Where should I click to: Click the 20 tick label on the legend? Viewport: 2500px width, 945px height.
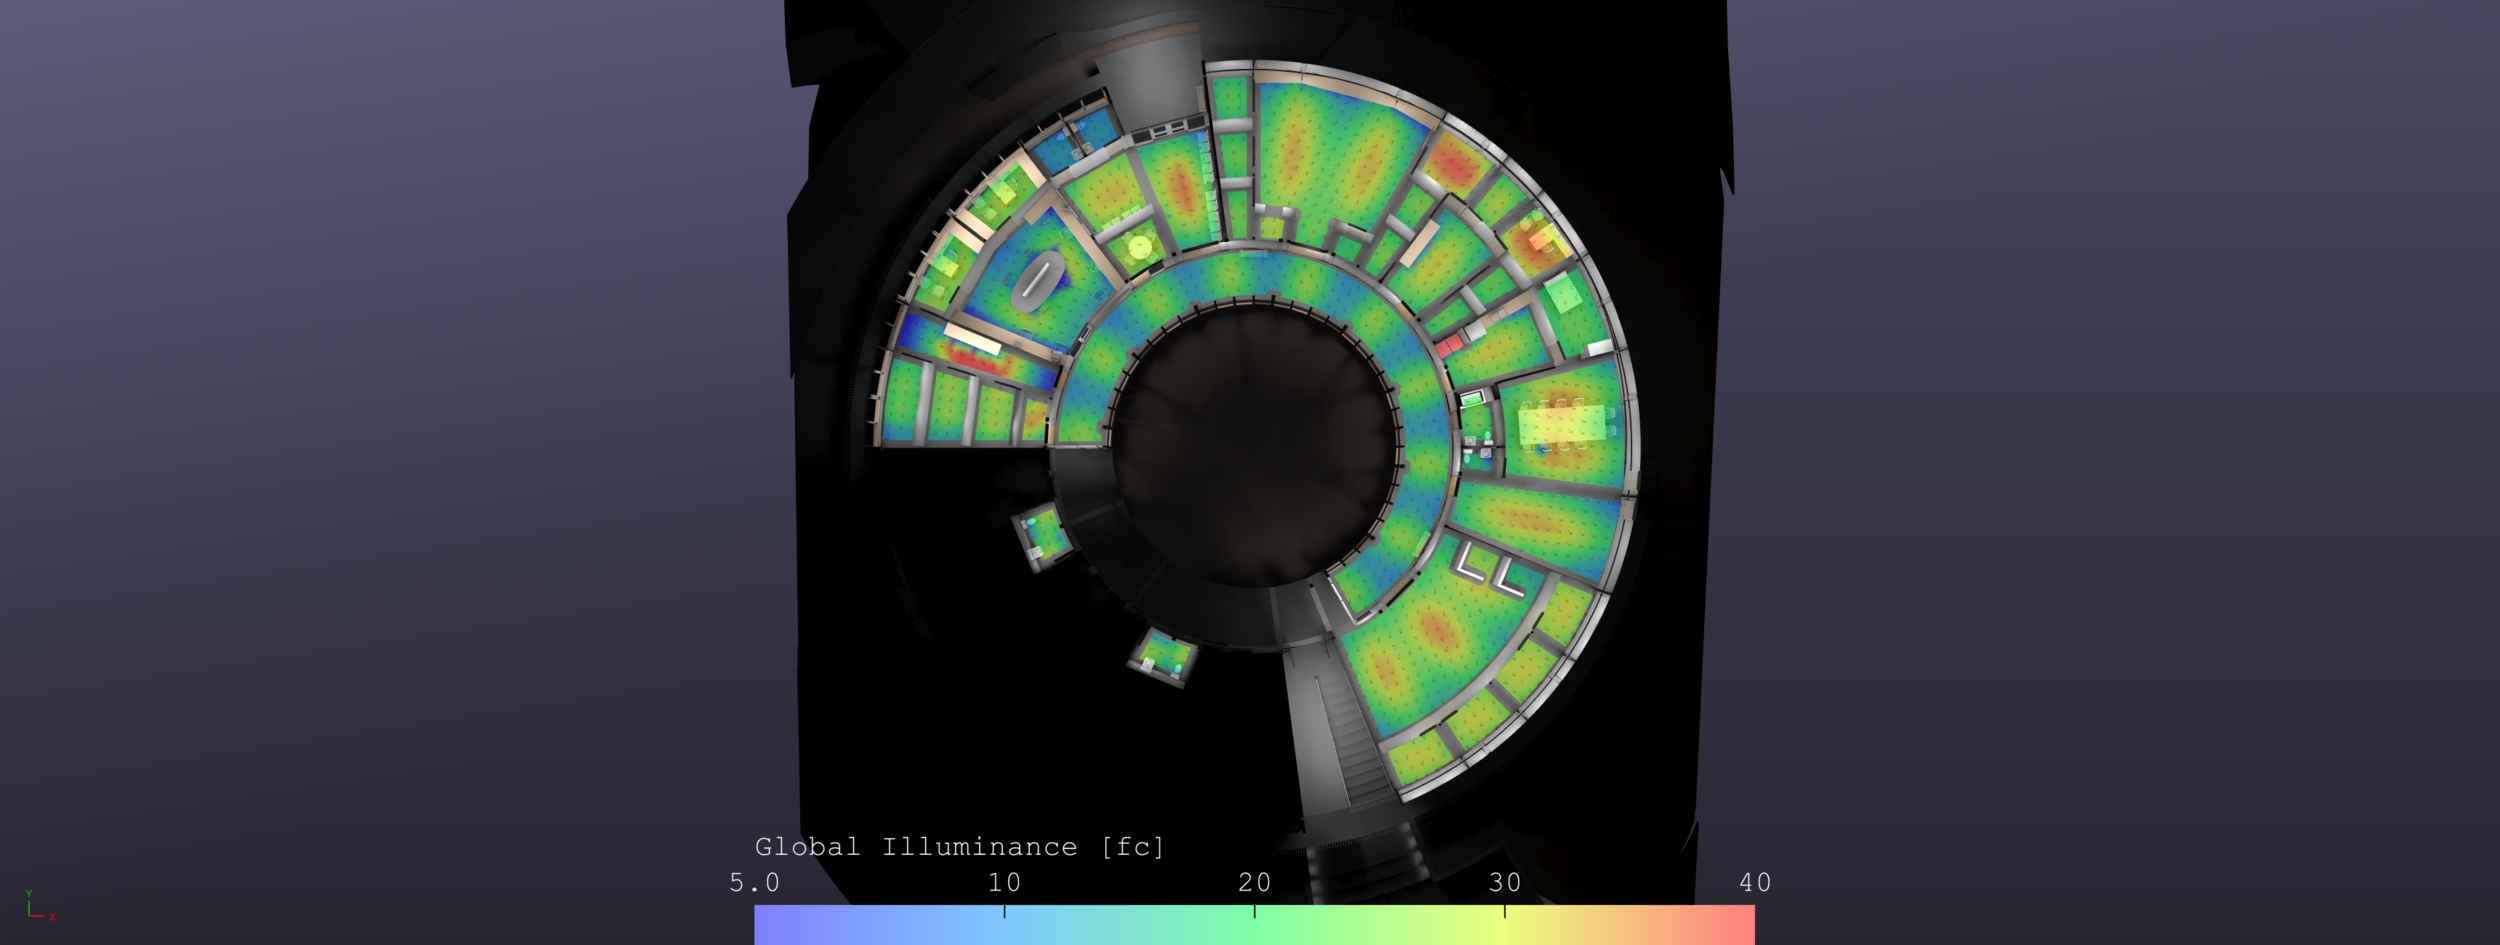1254,883
